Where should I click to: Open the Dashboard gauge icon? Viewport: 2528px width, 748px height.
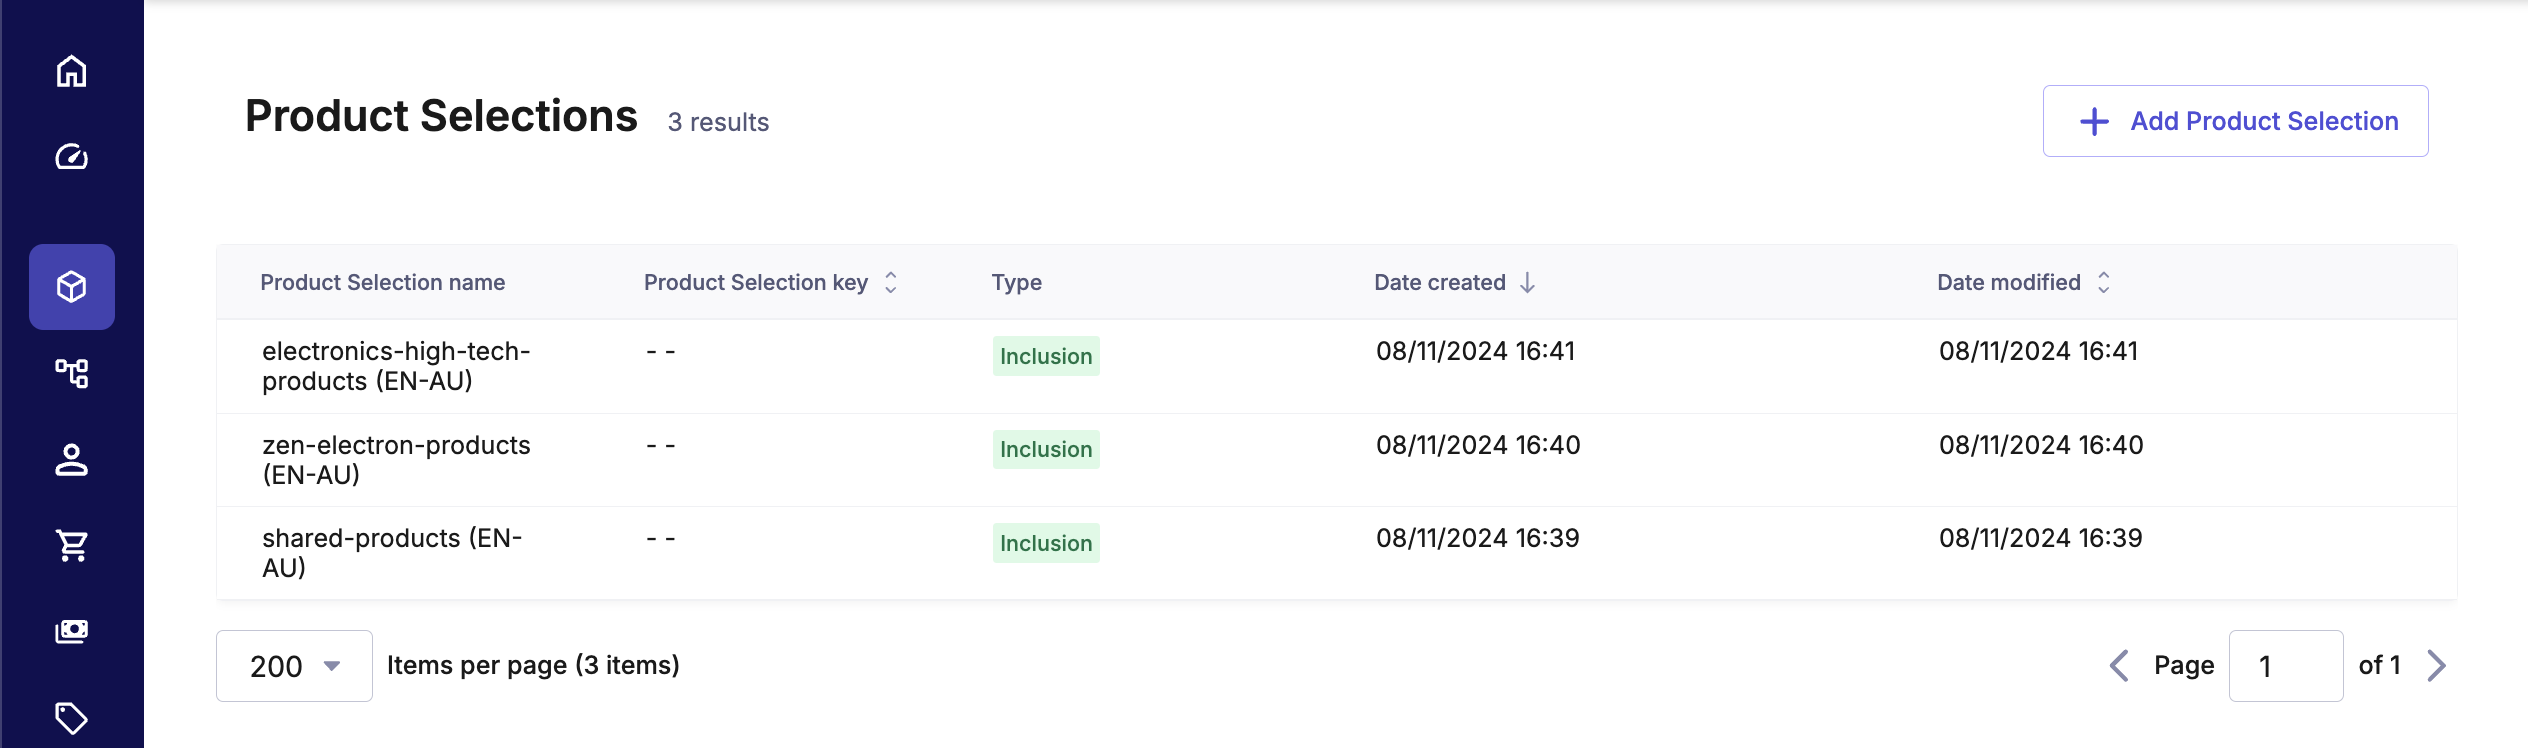(71, 157)
